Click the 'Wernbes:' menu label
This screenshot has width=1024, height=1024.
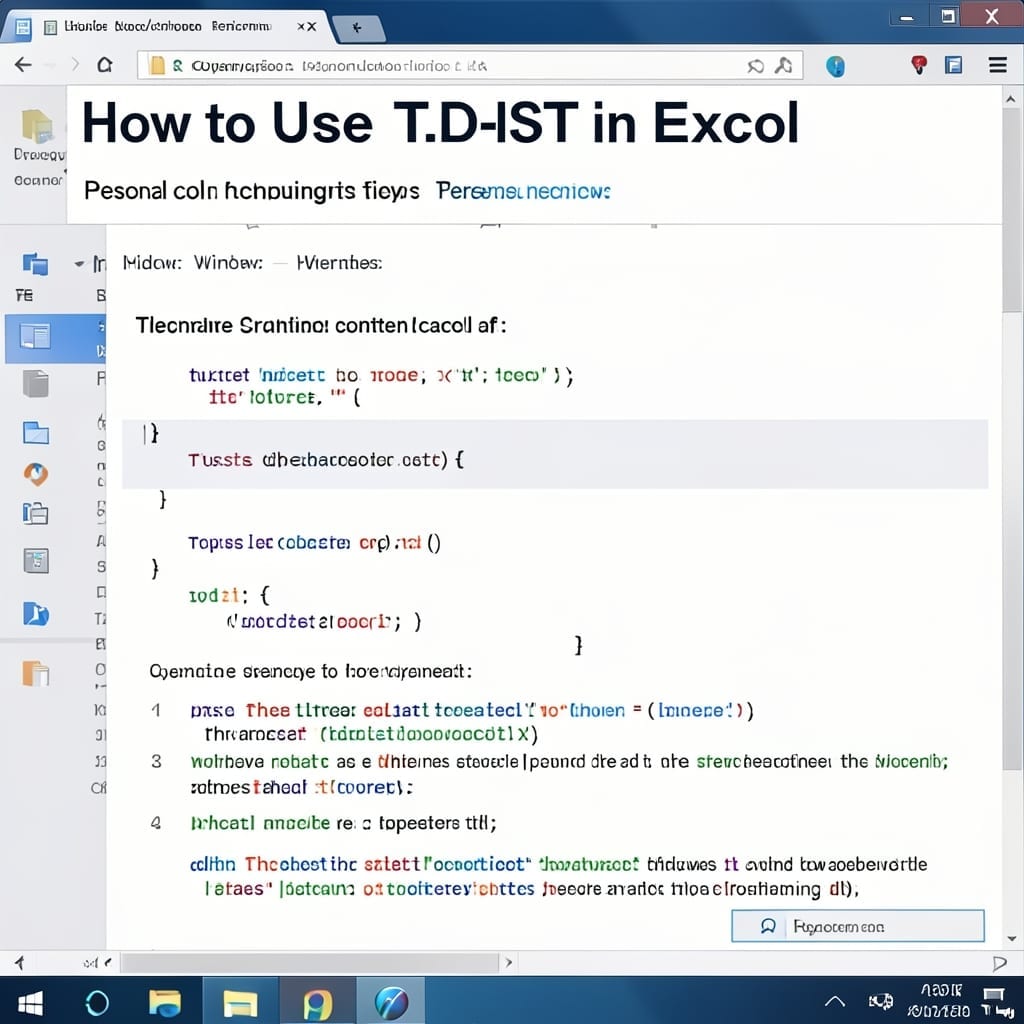(x=340, y=263)
